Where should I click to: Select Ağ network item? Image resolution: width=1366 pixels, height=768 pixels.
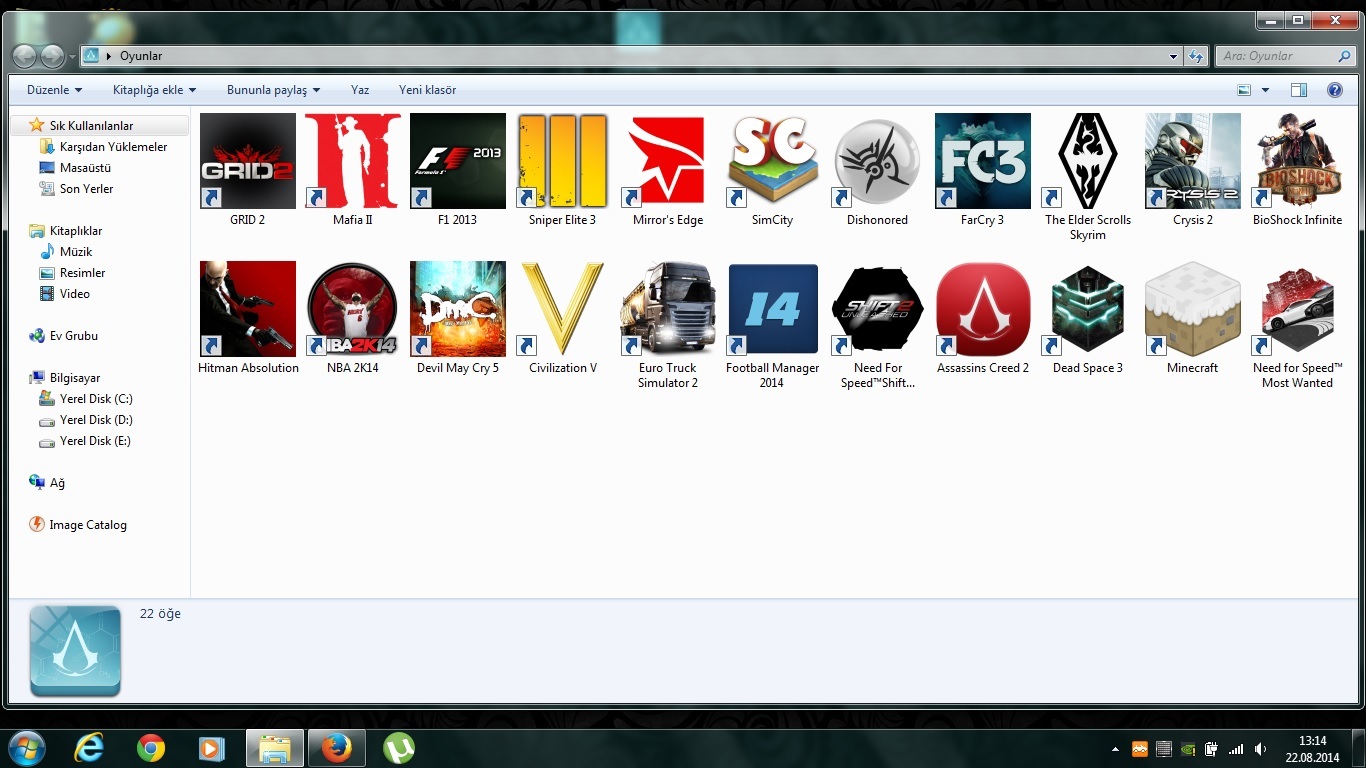pyautogui.click(x=56, y=483)
